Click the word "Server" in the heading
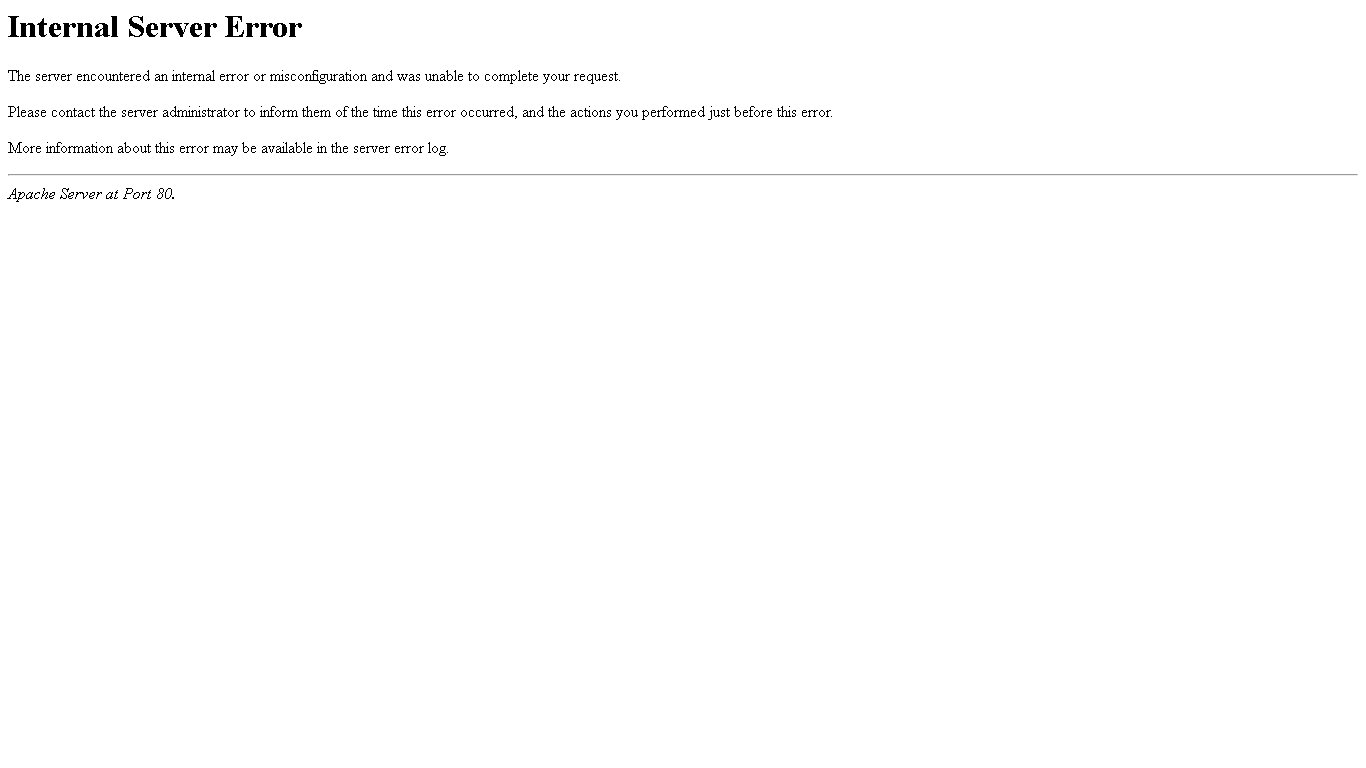 click(x=171, y=27)
